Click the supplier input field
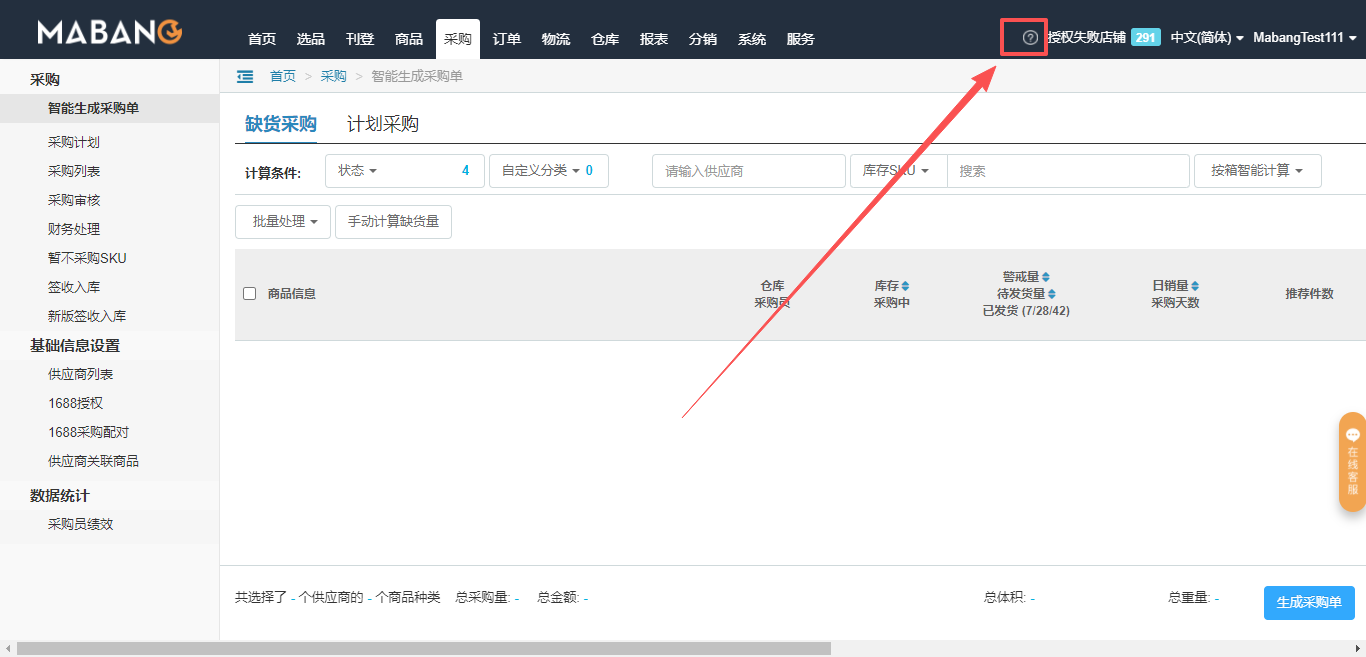Image resolution: width=1366 pixels, height=657 pixels. coord(747,171)
